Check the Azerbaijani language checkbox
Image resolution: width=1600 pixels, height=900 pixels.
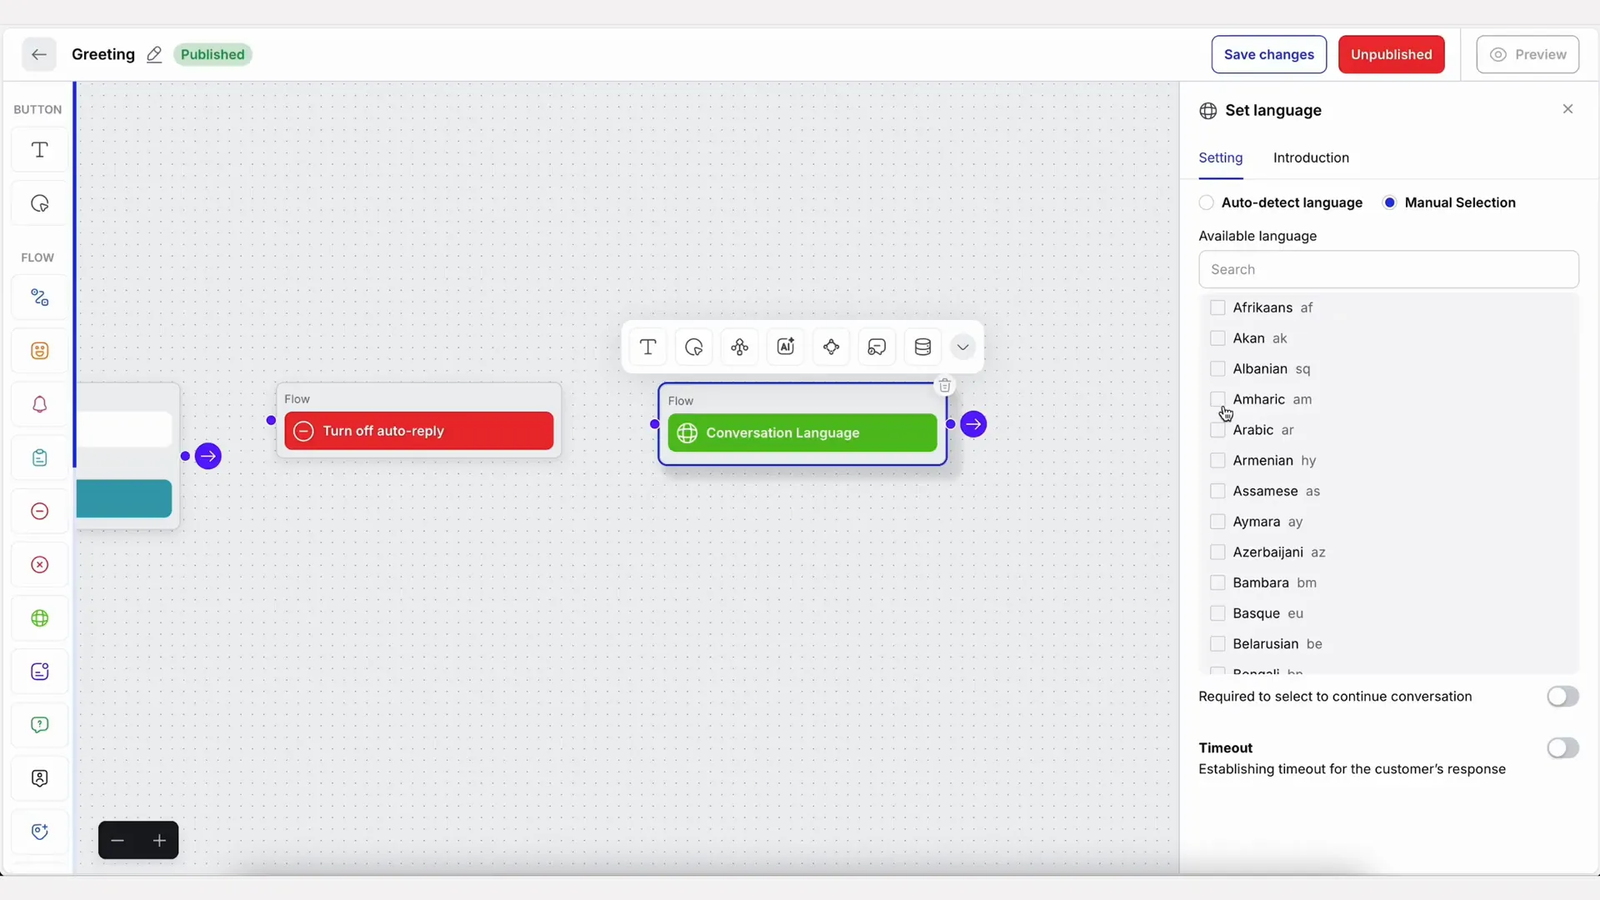[1217, 552]
